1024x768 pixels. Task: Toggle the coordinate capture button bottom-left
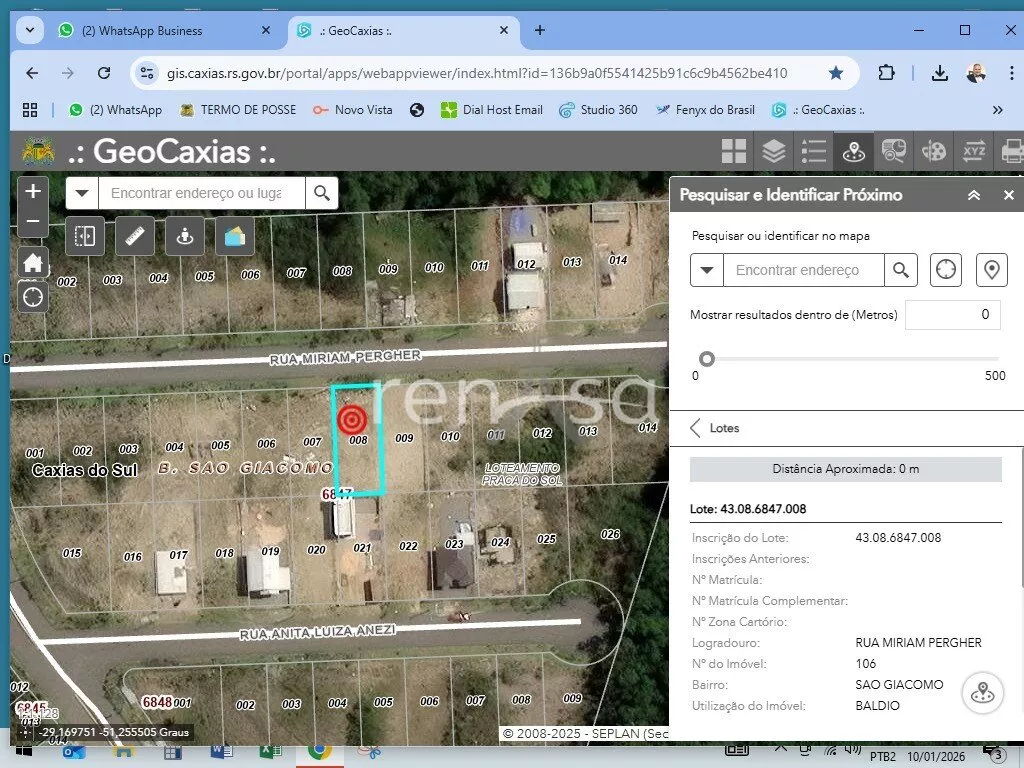24,733
